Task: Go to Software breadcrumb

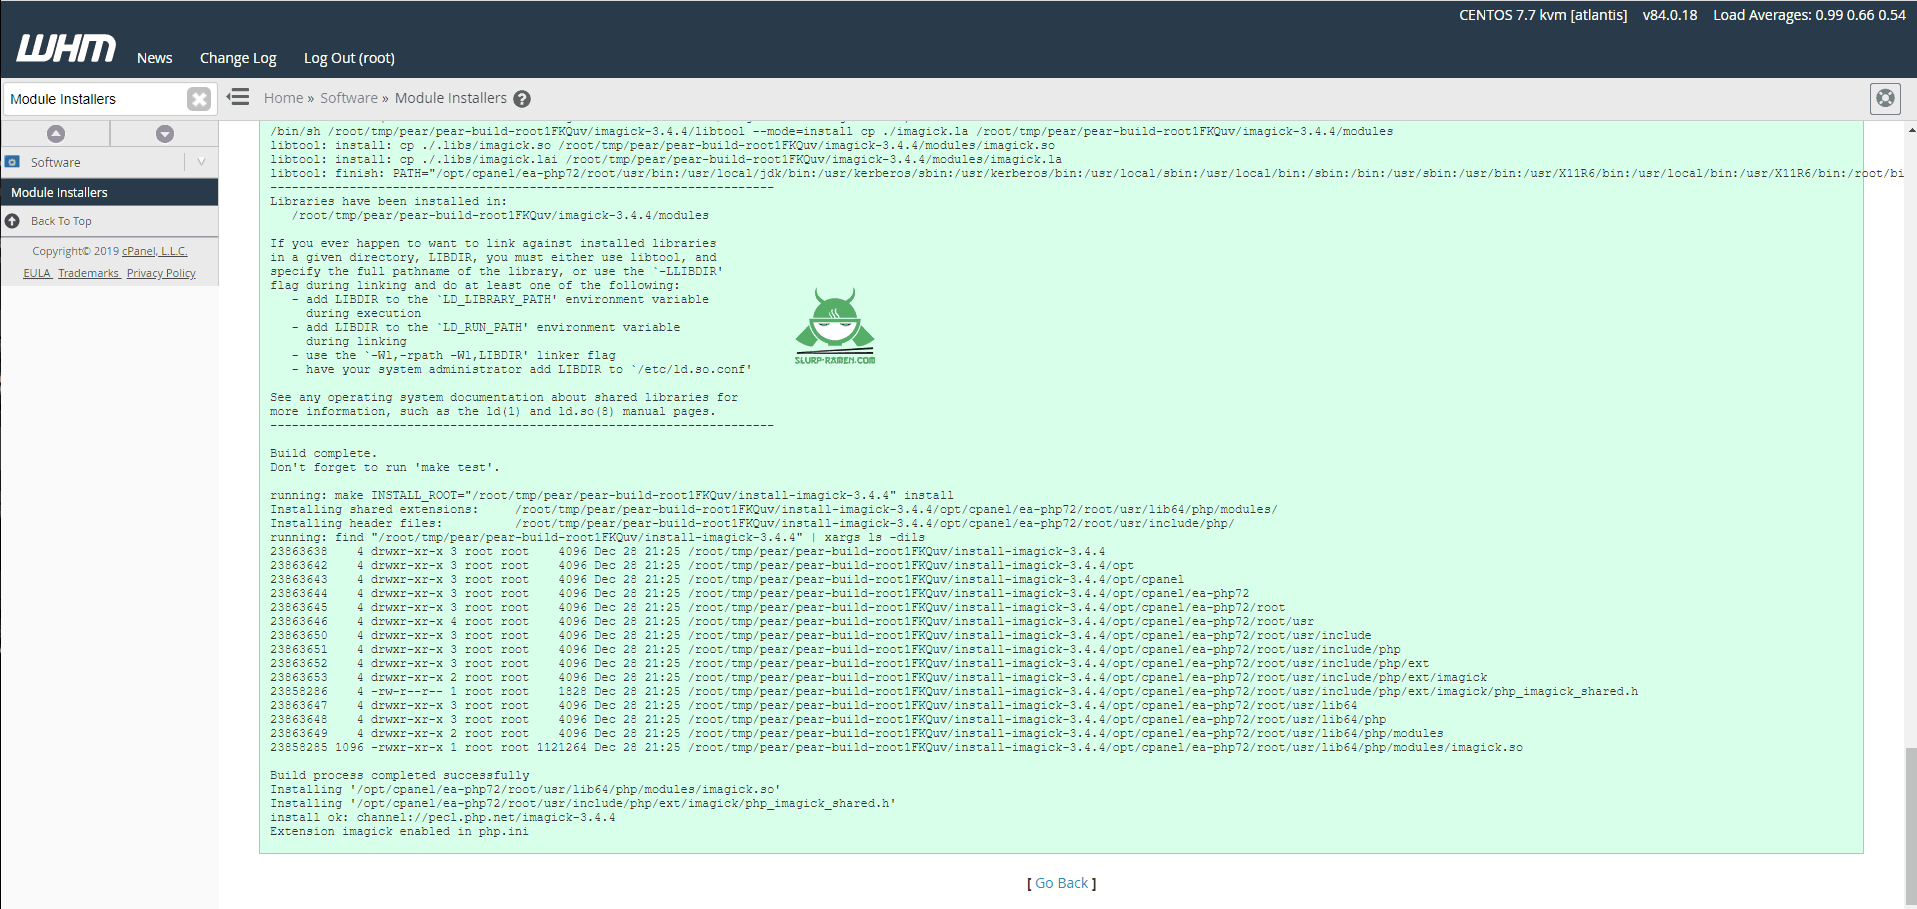Action: (x=349, y=98)
